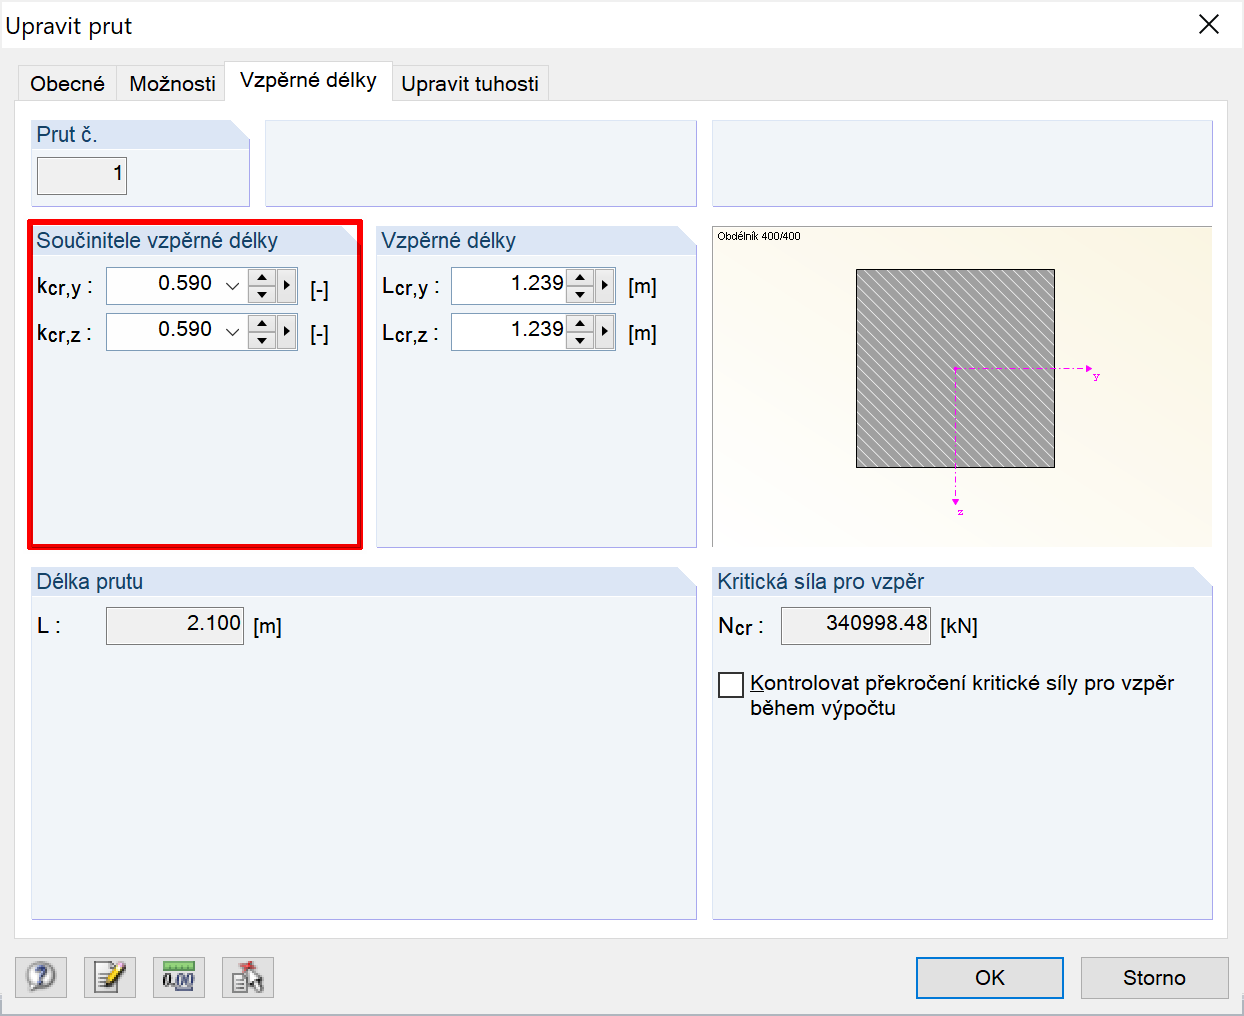Select the Vzpěrné délky tab

(308, 81)
